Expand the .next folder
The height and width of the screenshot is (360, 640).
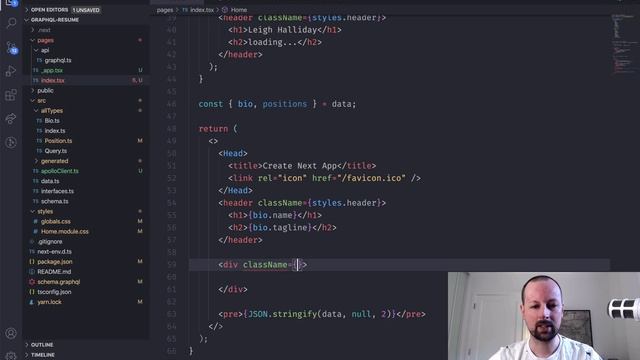pyautogui.click(x=33, y=30)
